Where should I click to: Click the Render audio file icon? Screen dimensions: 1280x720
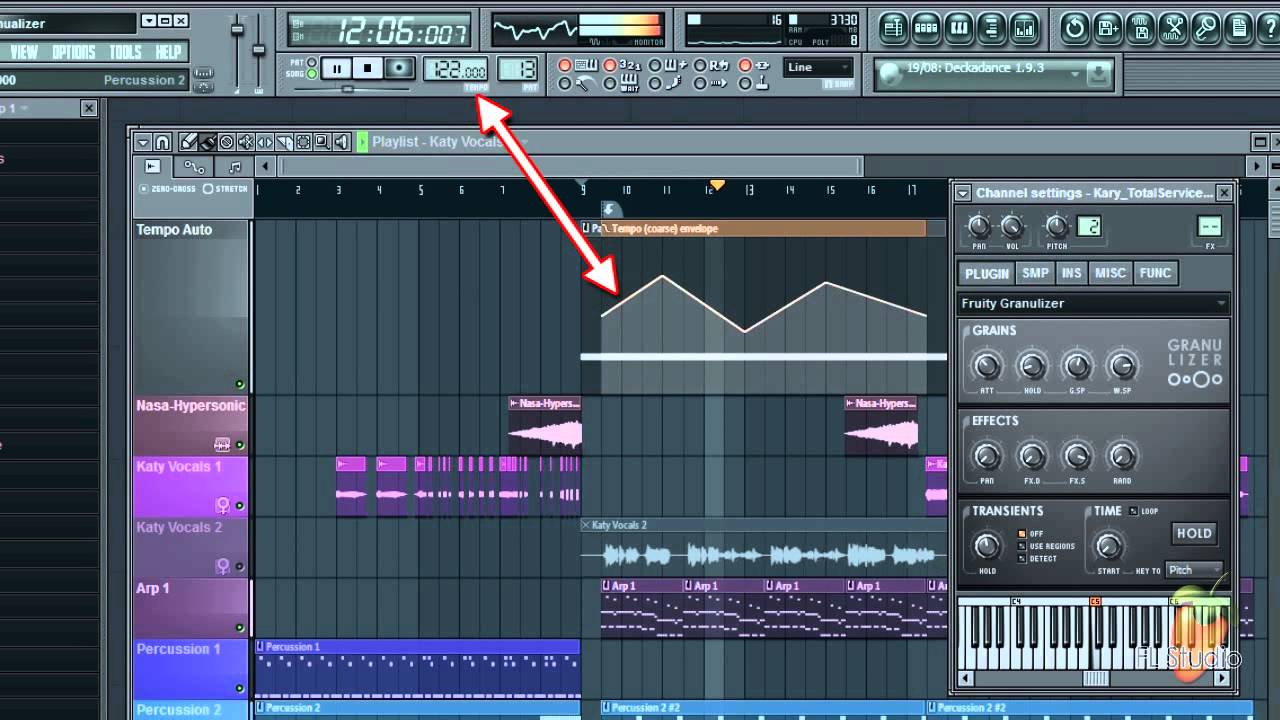coord(1141,28)
